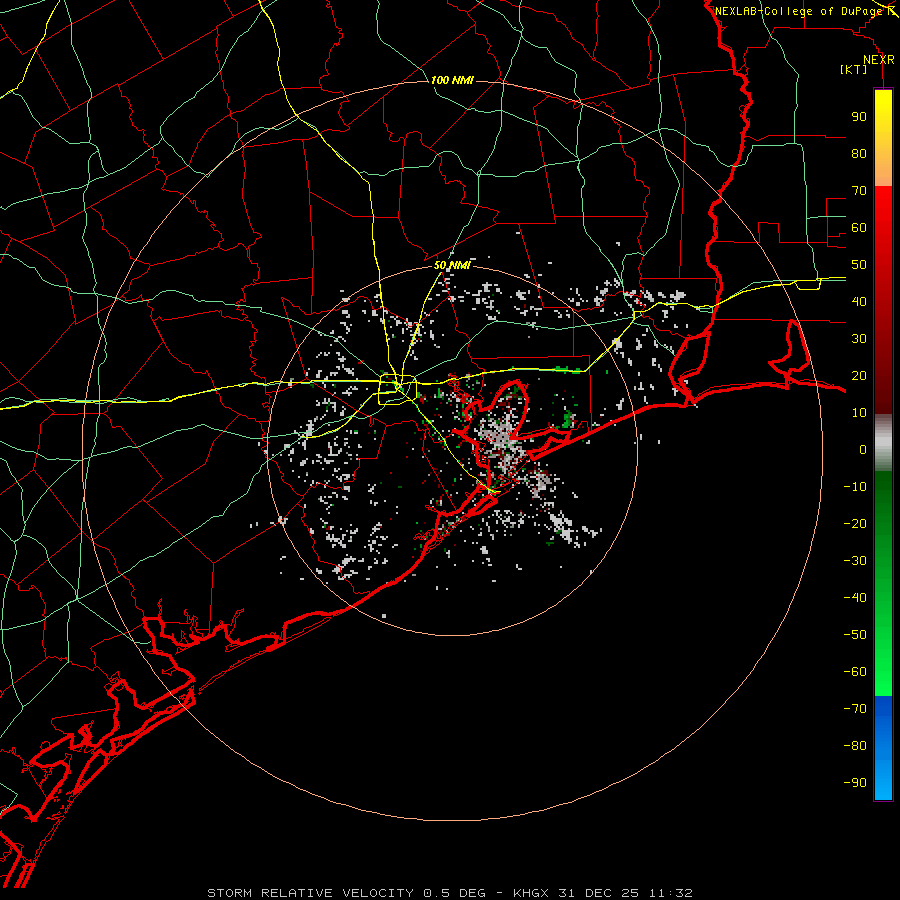
Task: Click the -90 value on the velocity scale
Action: [x=855, y=783]
